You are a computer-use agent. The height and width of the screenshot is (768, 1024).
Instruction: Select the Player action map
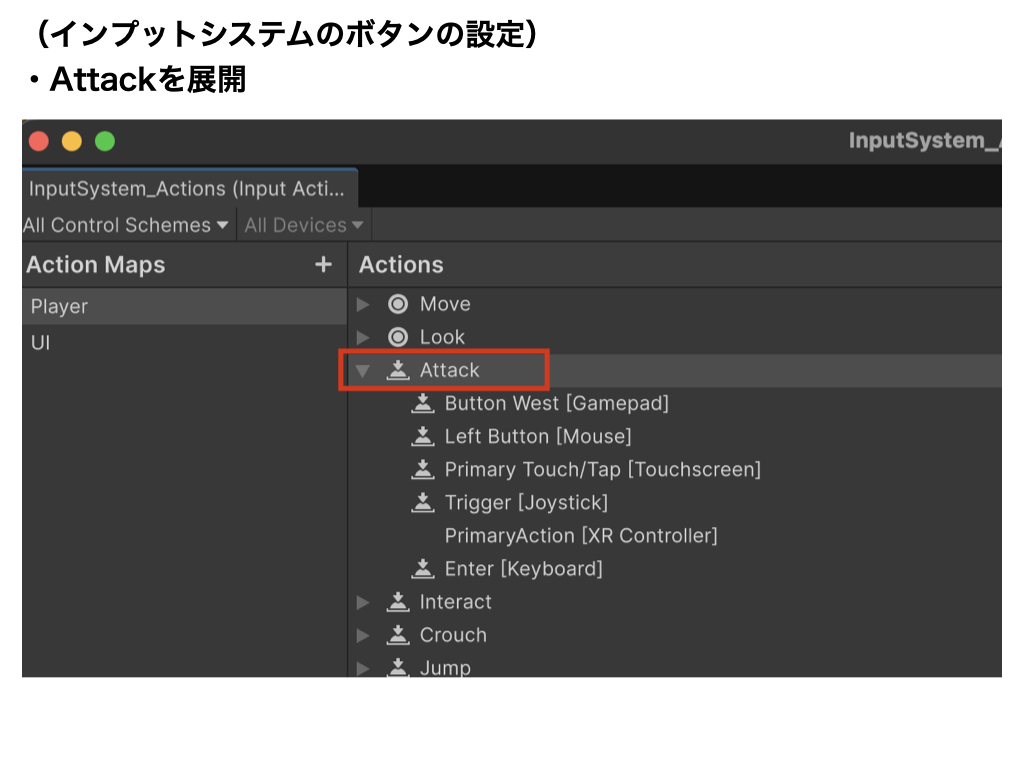point(60,306)
